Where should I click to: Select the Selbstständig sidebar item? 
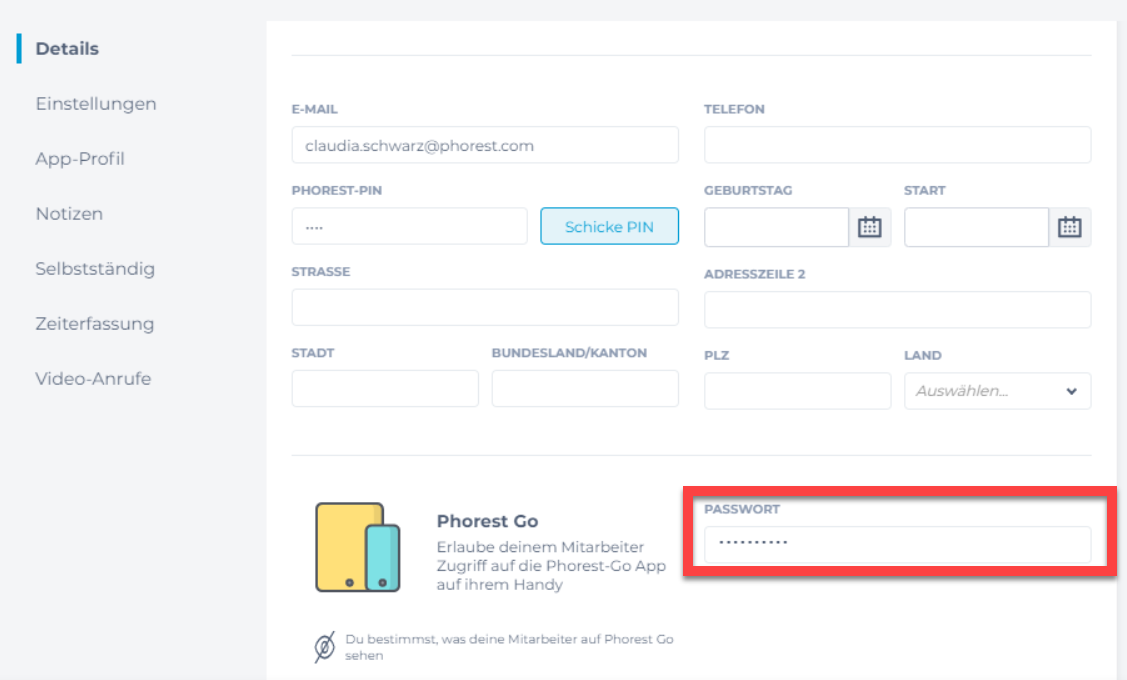coord(95,269)
